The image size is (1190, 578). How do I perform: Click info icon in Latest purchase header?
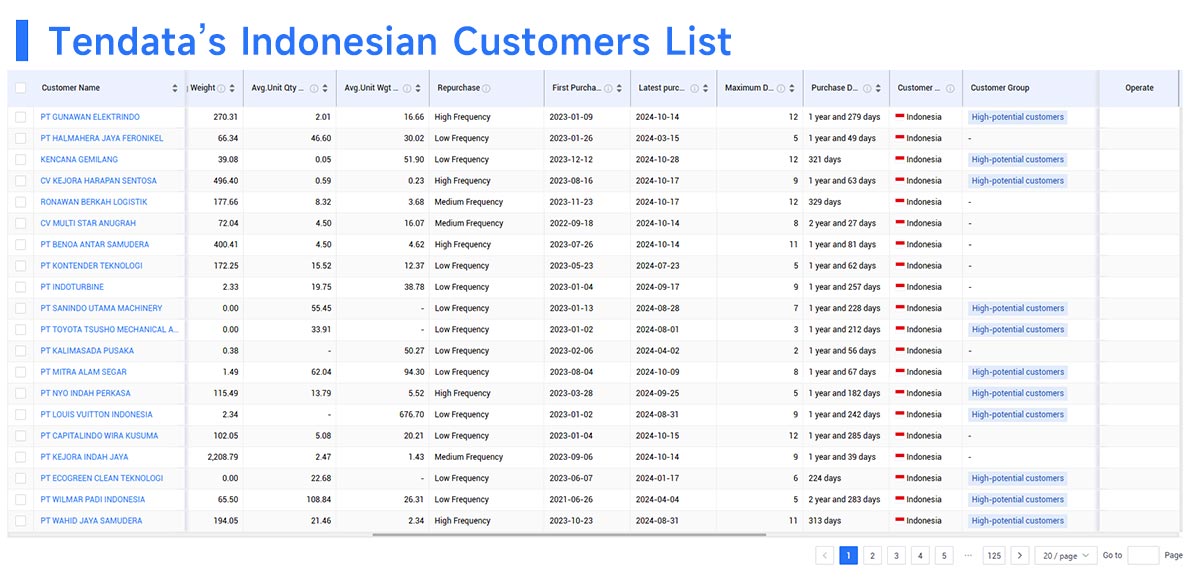pyautogui.click(x=694, y=89)
